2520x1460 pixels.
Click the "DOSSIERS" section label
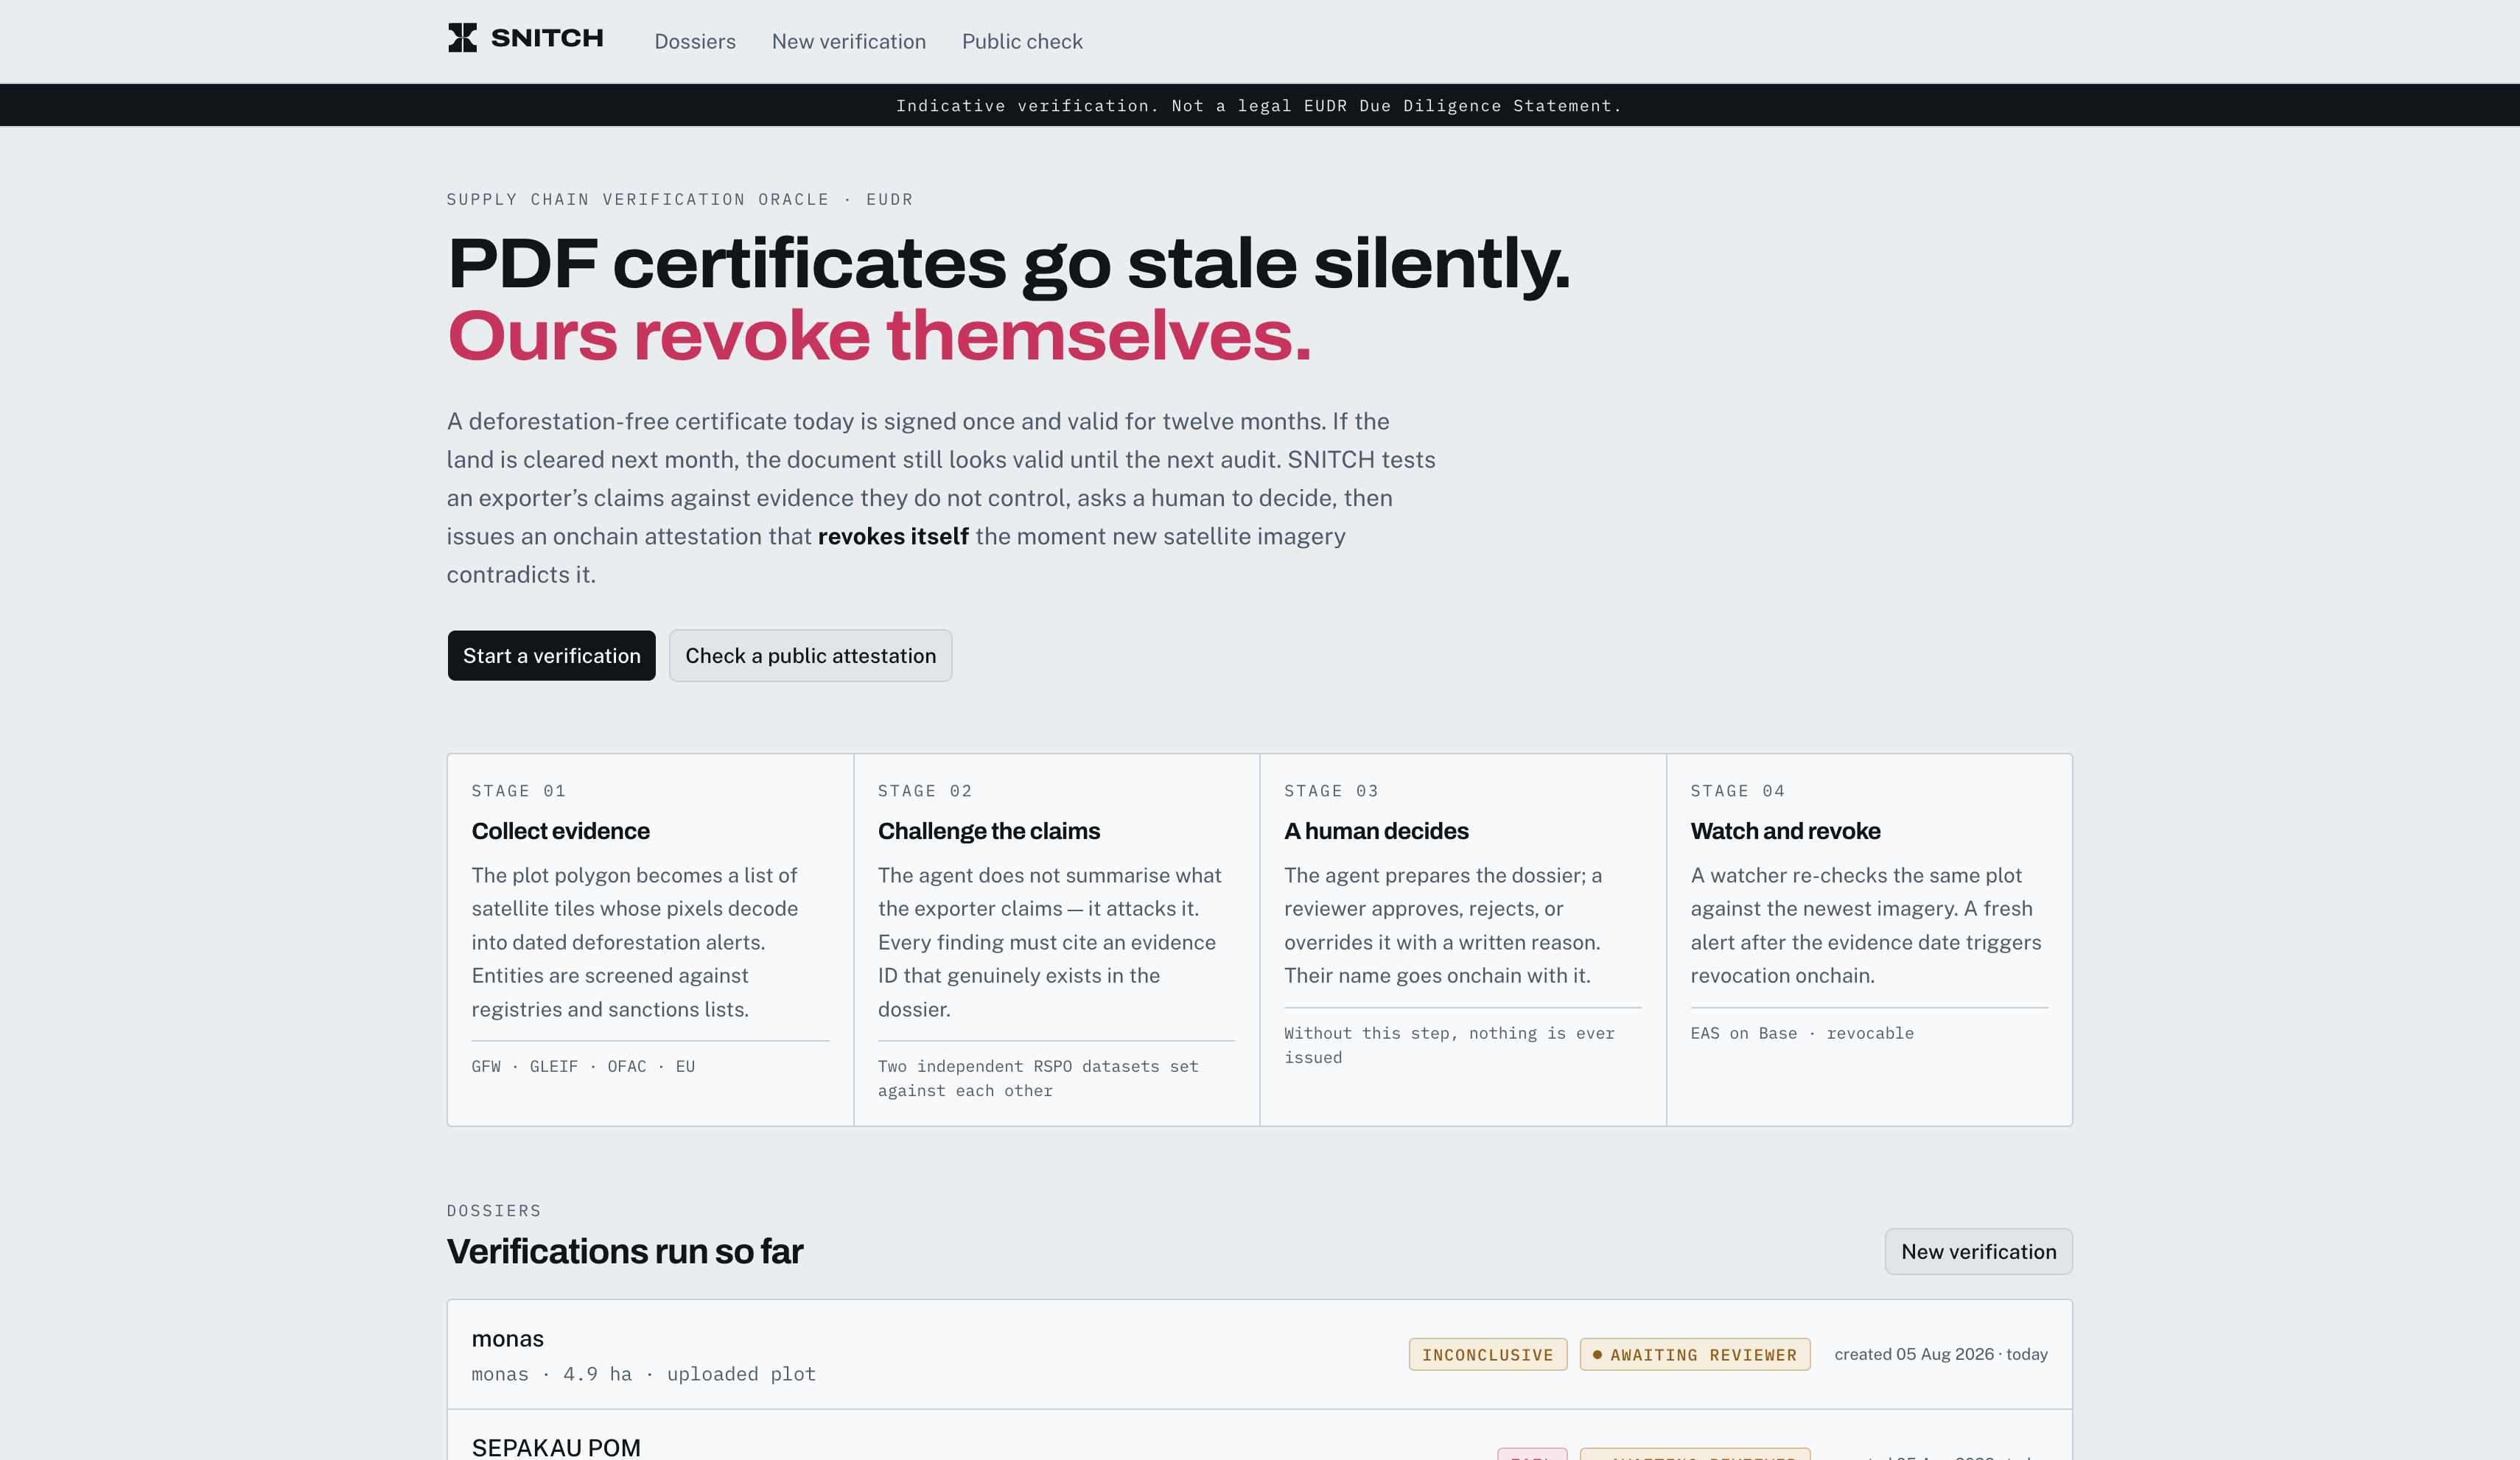(494, 1211)
